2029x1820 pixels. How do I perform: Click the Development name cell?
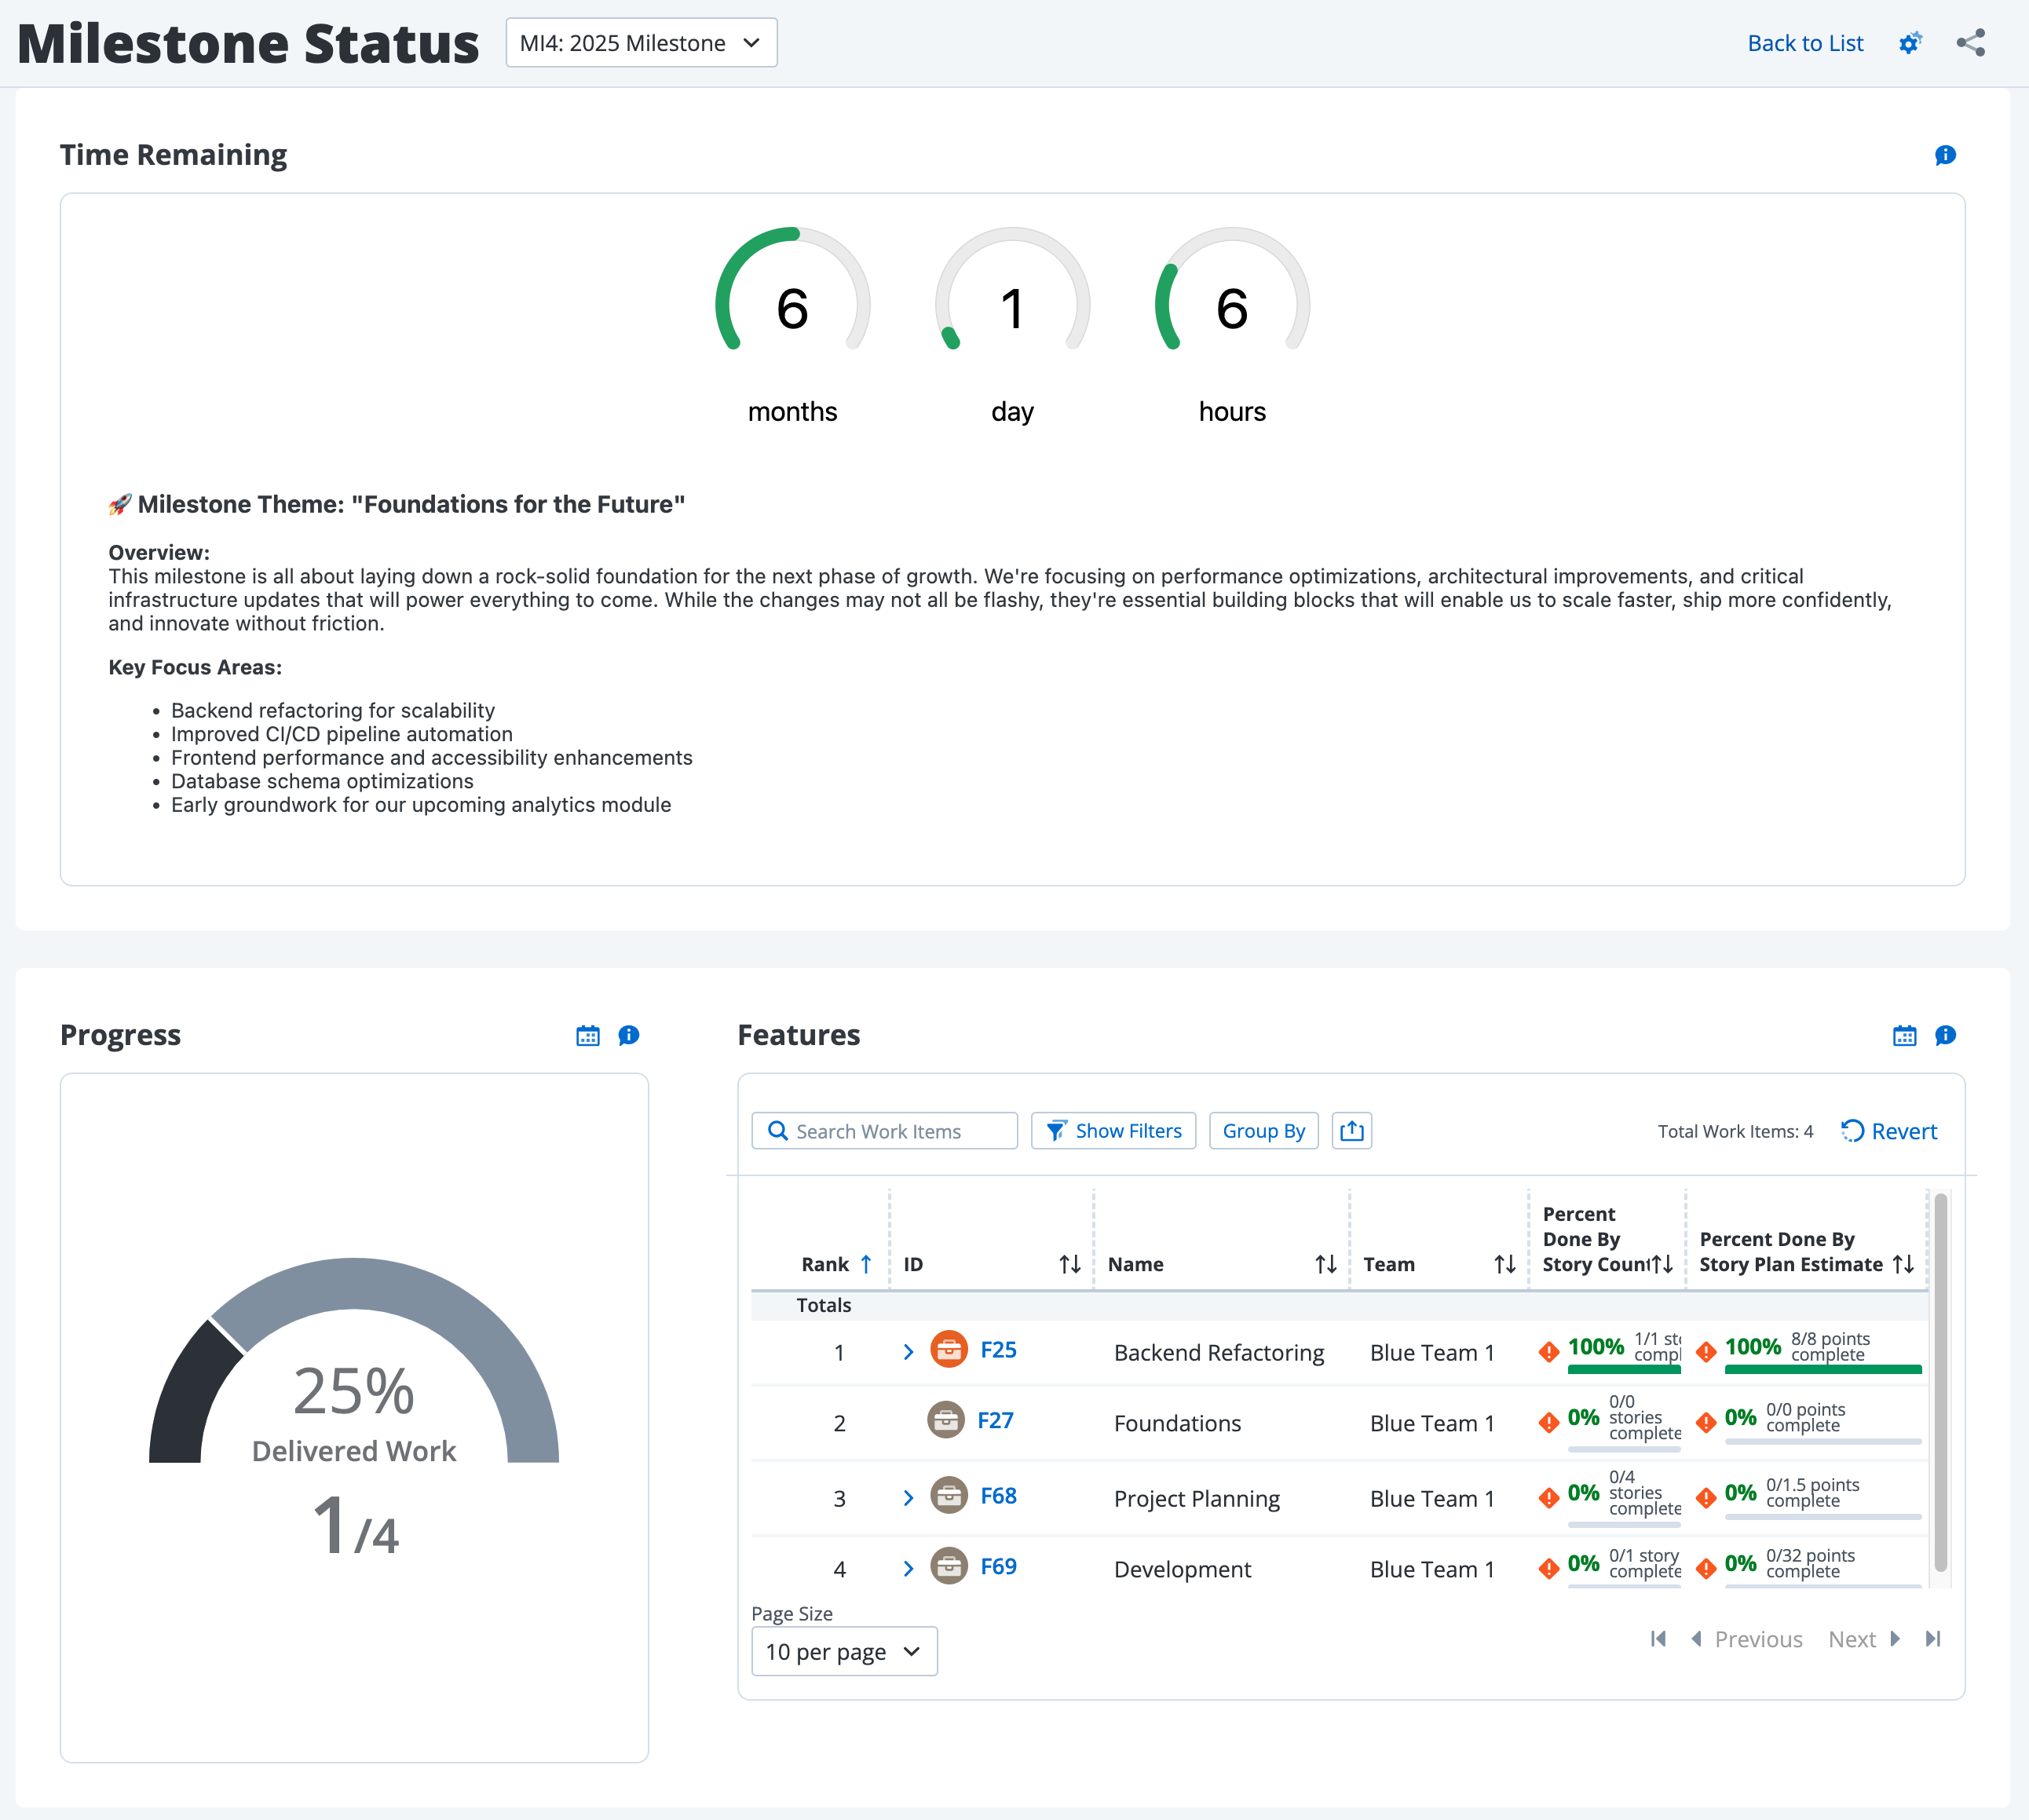[x=1182, y=1569]
